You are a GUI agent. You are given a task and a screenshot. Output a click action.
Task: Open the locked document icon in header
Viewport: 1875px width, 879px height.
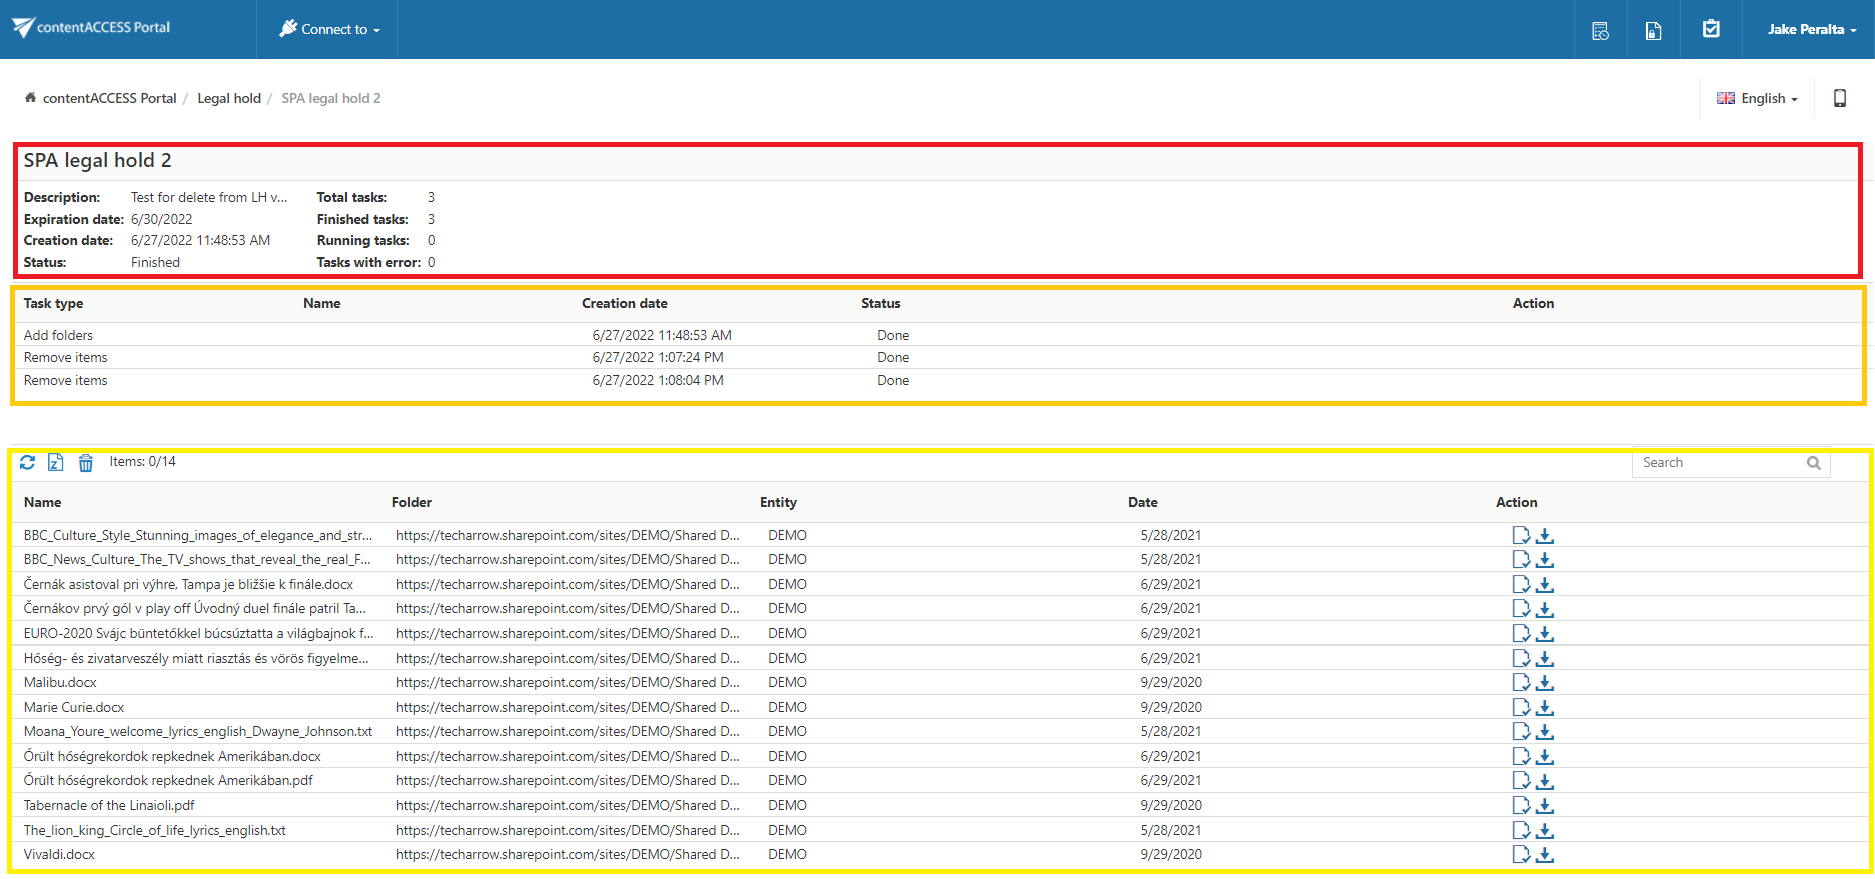point(1653,30)
